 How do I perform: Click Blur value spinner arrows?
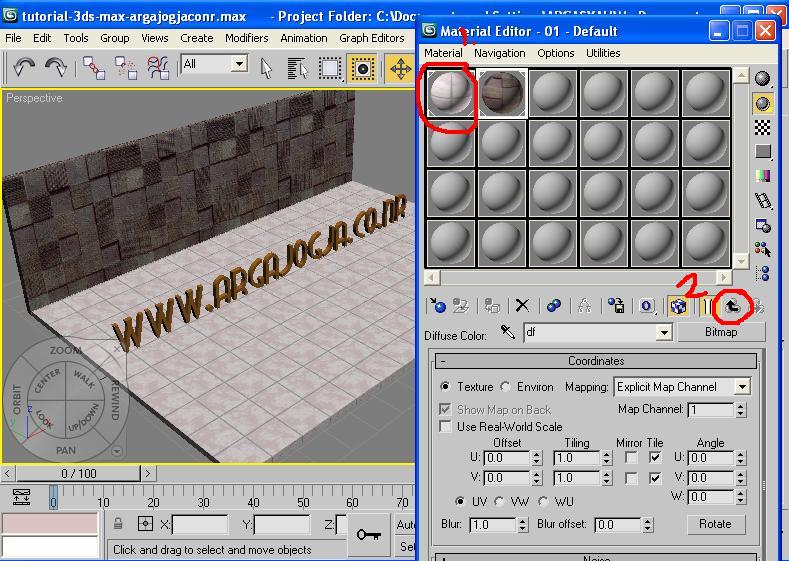[x=523, y=525]
